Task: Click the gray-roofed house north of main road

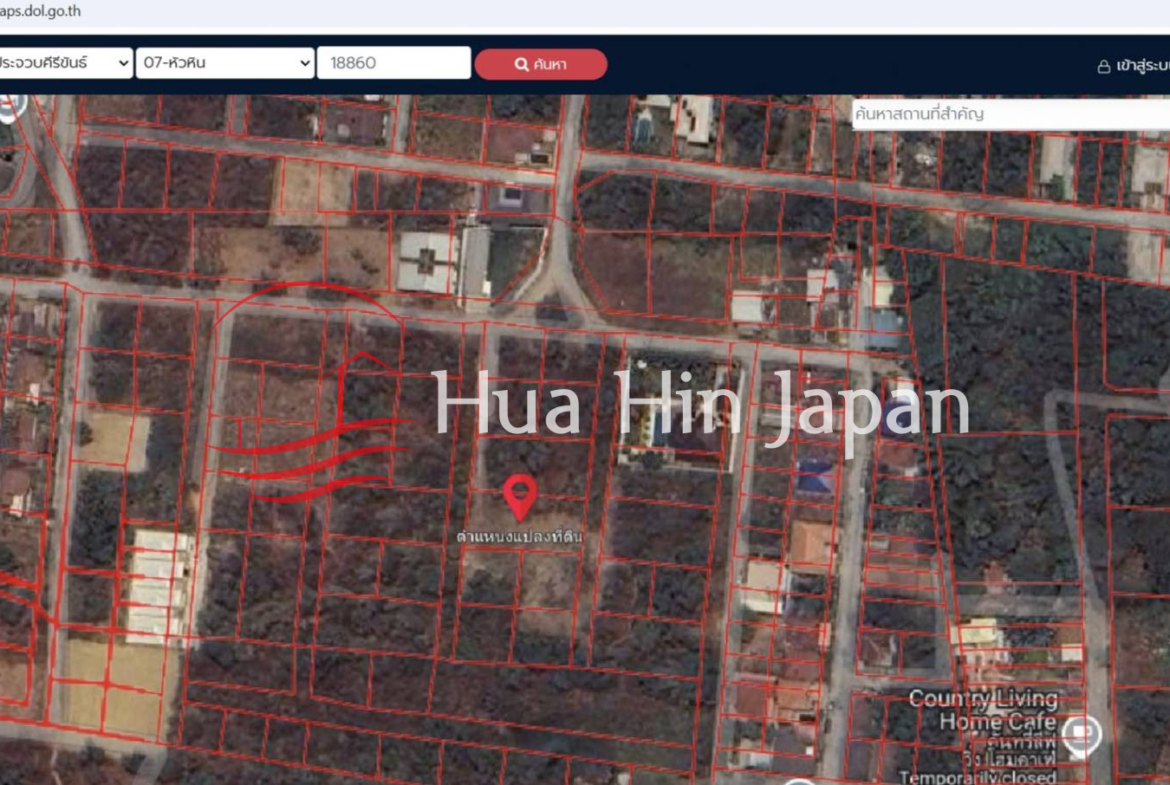Action: pyautogui.click(x=428, y=262)
